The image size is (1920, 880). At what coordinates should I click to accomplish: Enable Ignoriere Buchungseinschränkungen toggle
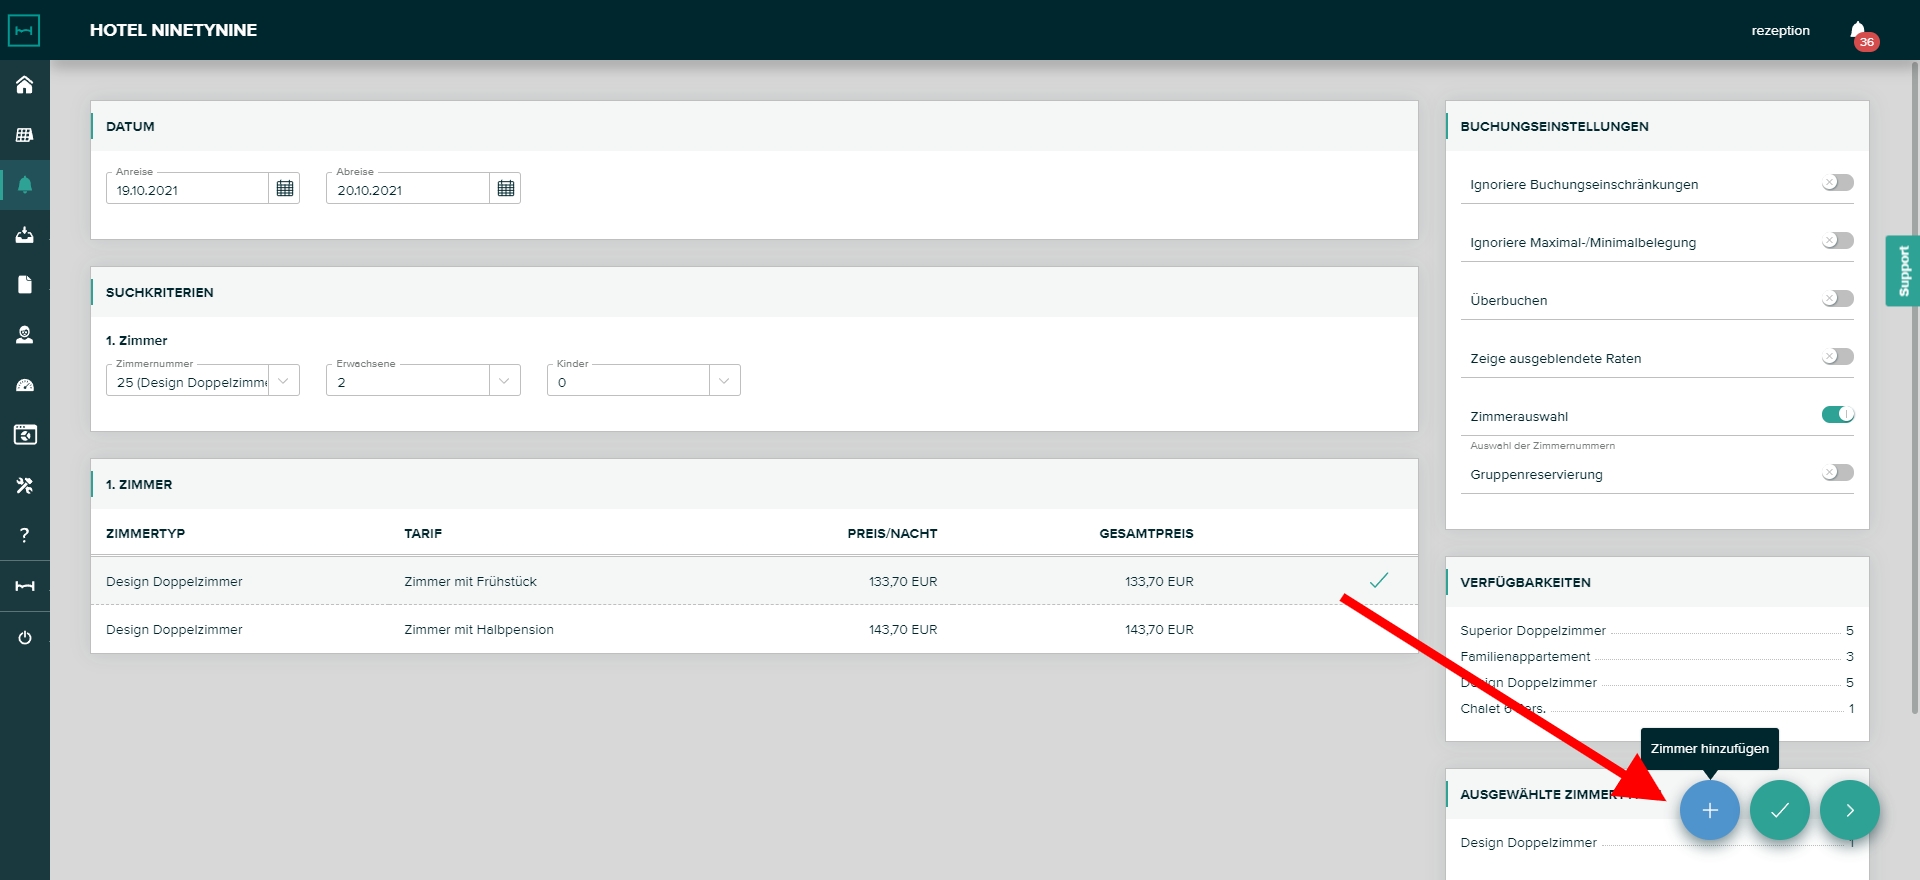click(1837, 183)
